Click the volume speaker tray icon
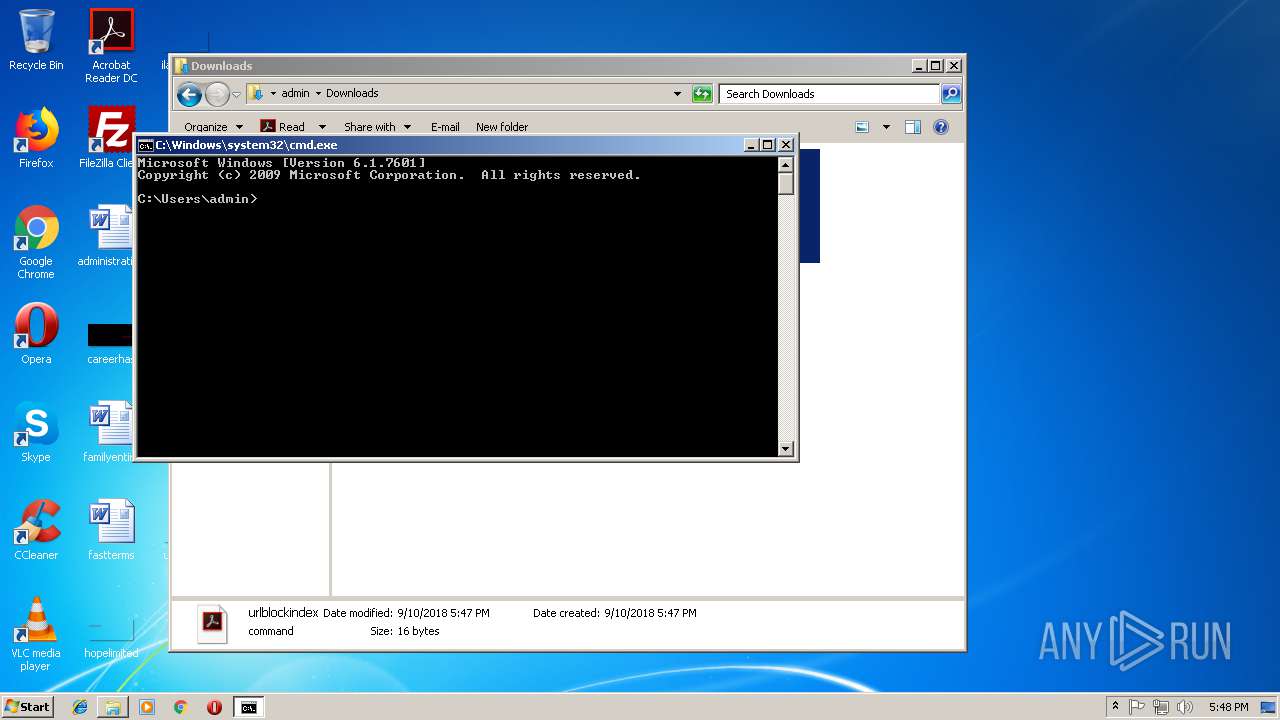Viewport: 1280px width, 720px height. click(x=1184, y=707)
